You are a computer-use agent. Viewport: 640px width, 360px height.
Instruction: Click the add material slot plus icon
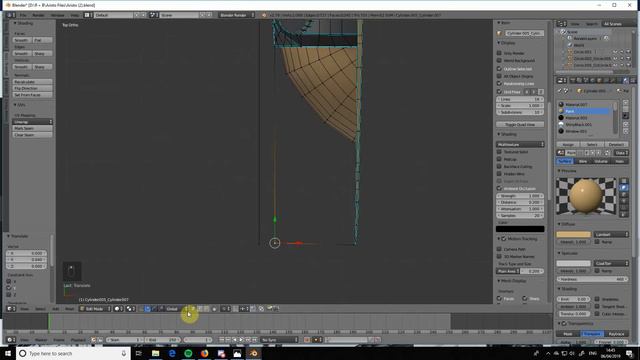pos(626,103)
